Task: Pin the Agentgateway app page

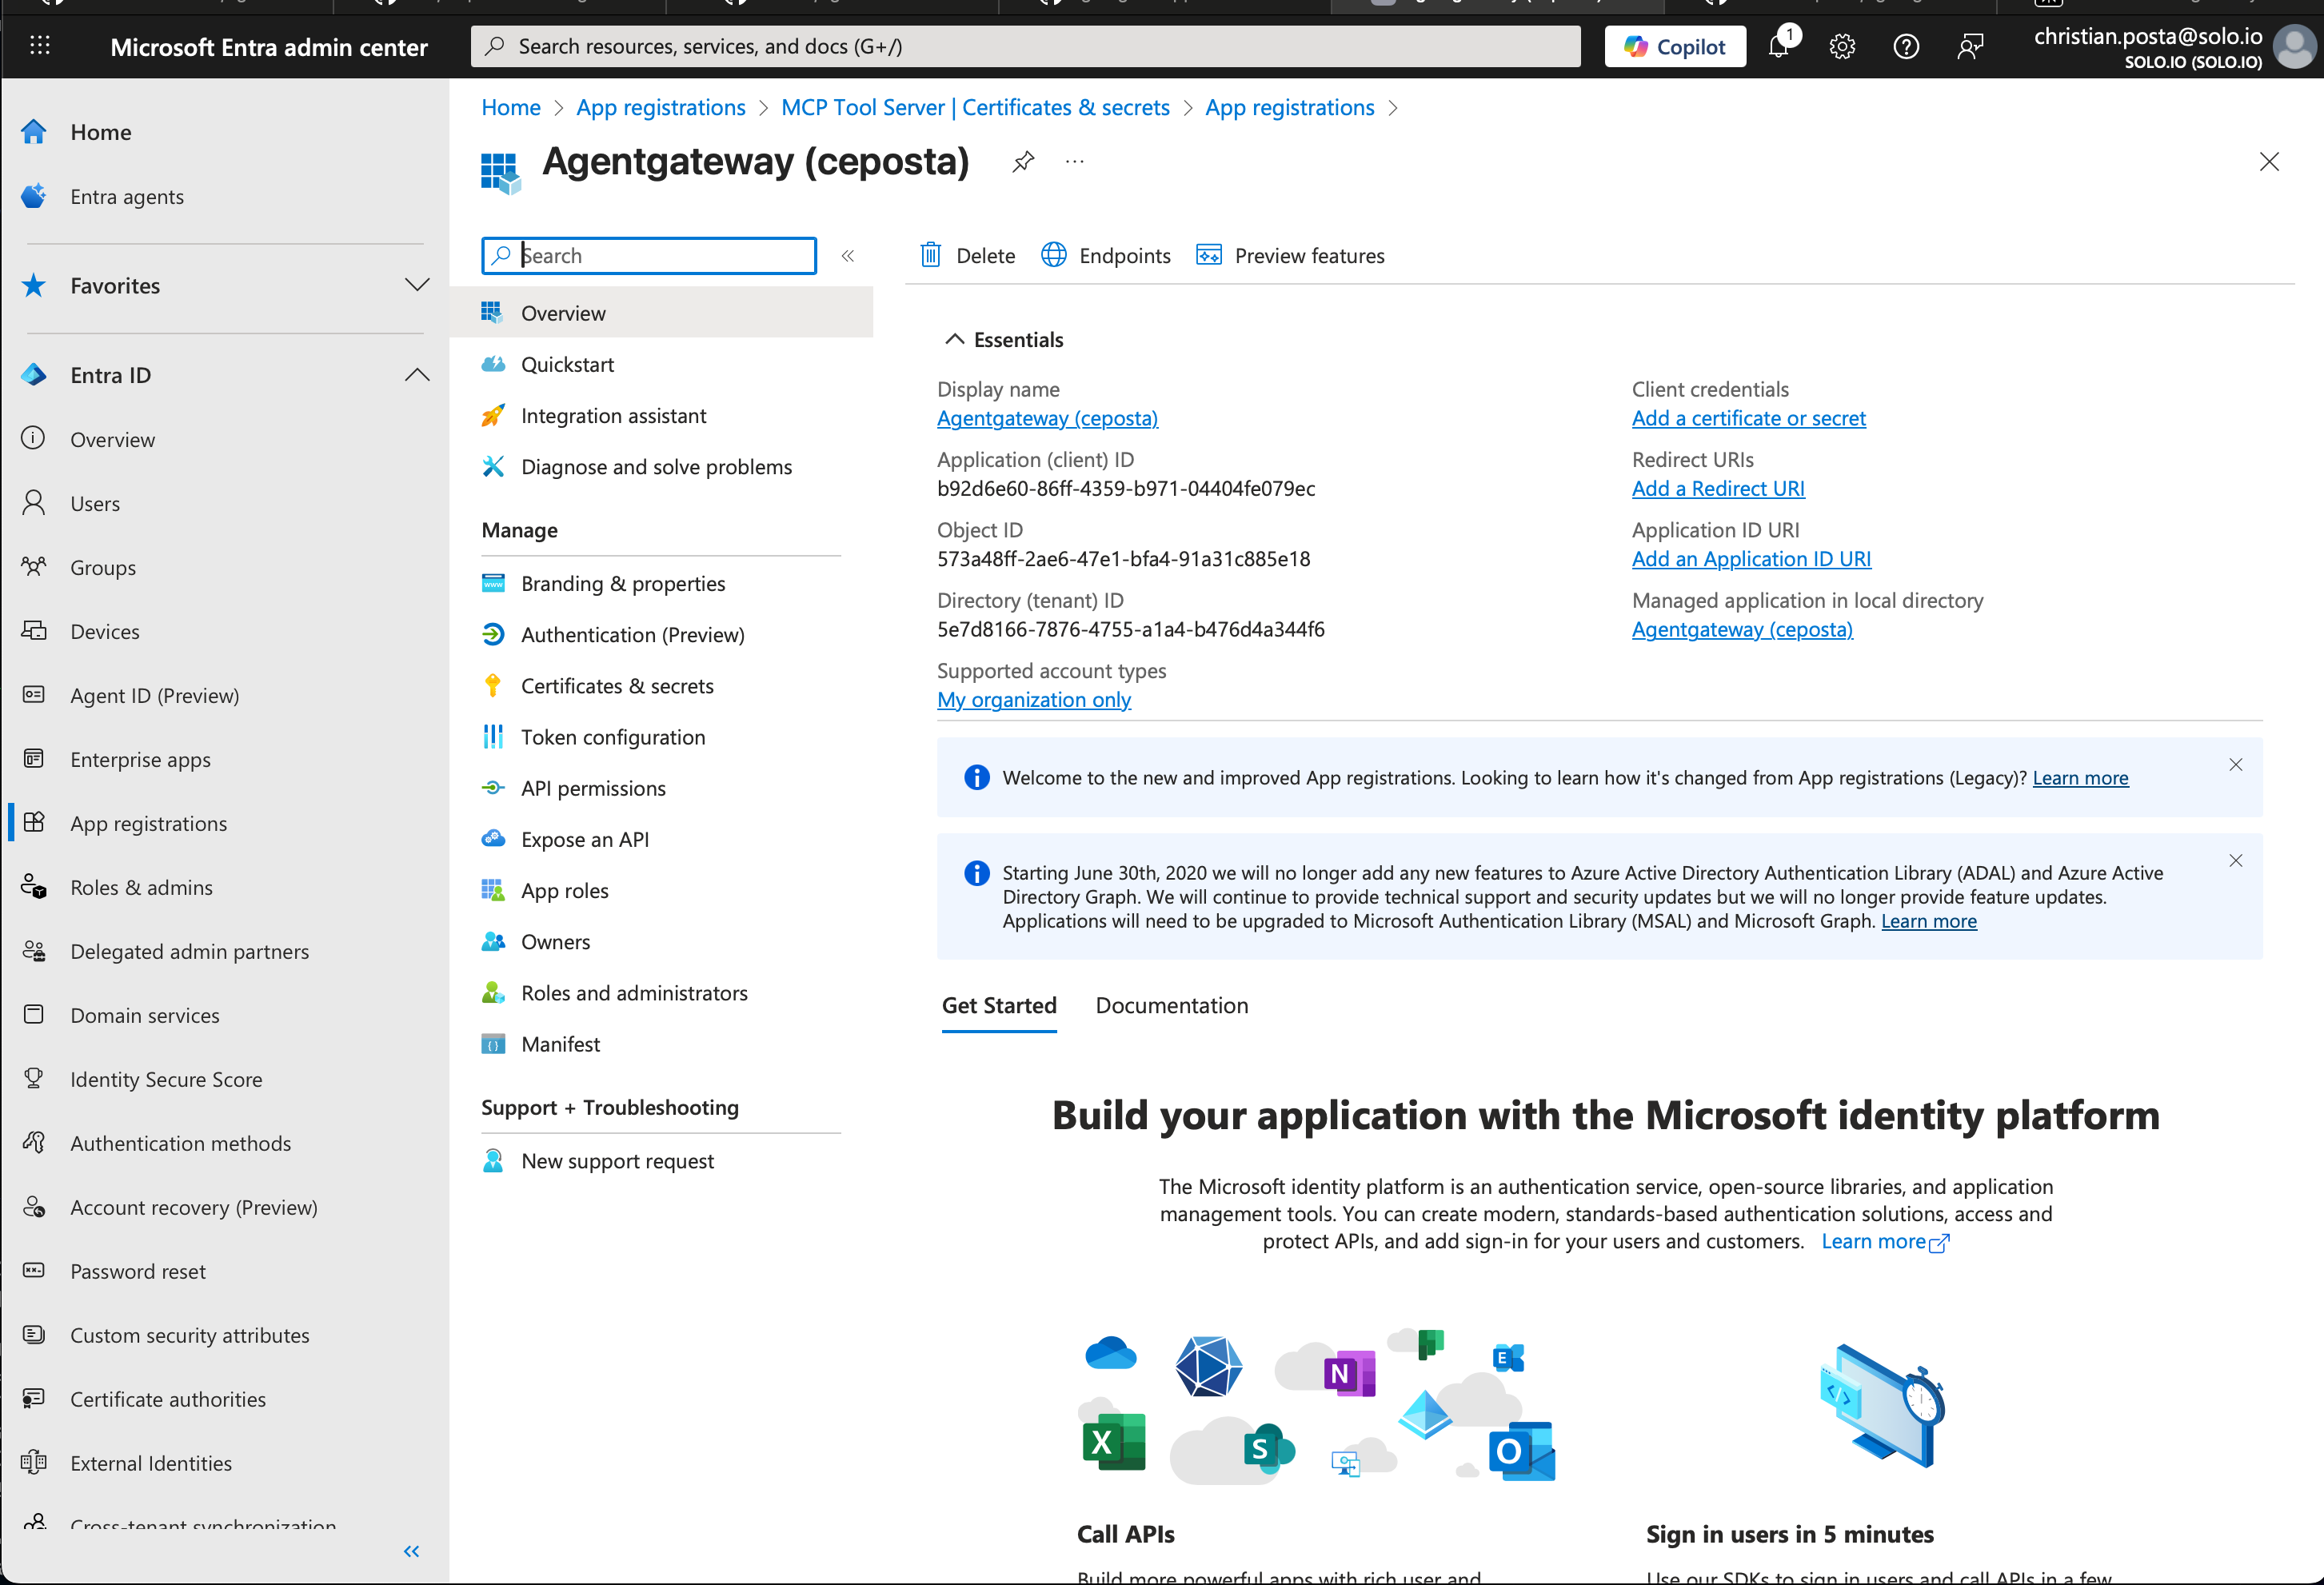Action: tap(1022, 161)
